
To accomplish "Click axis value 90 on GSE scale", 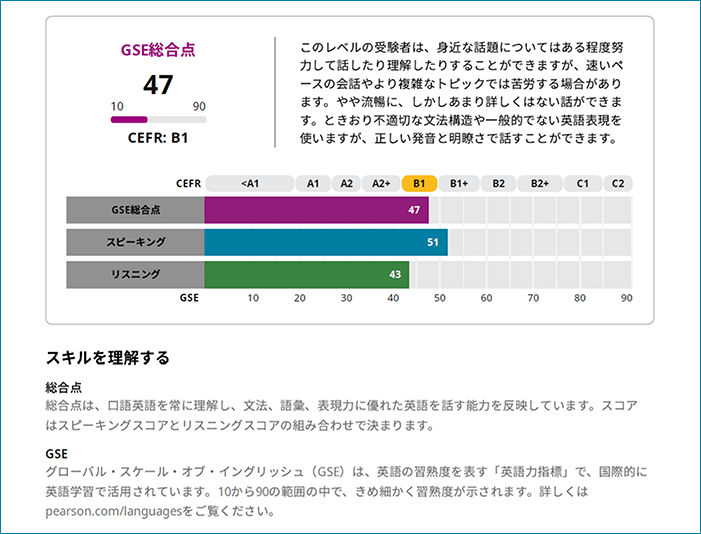I will [x=626, y=298].
